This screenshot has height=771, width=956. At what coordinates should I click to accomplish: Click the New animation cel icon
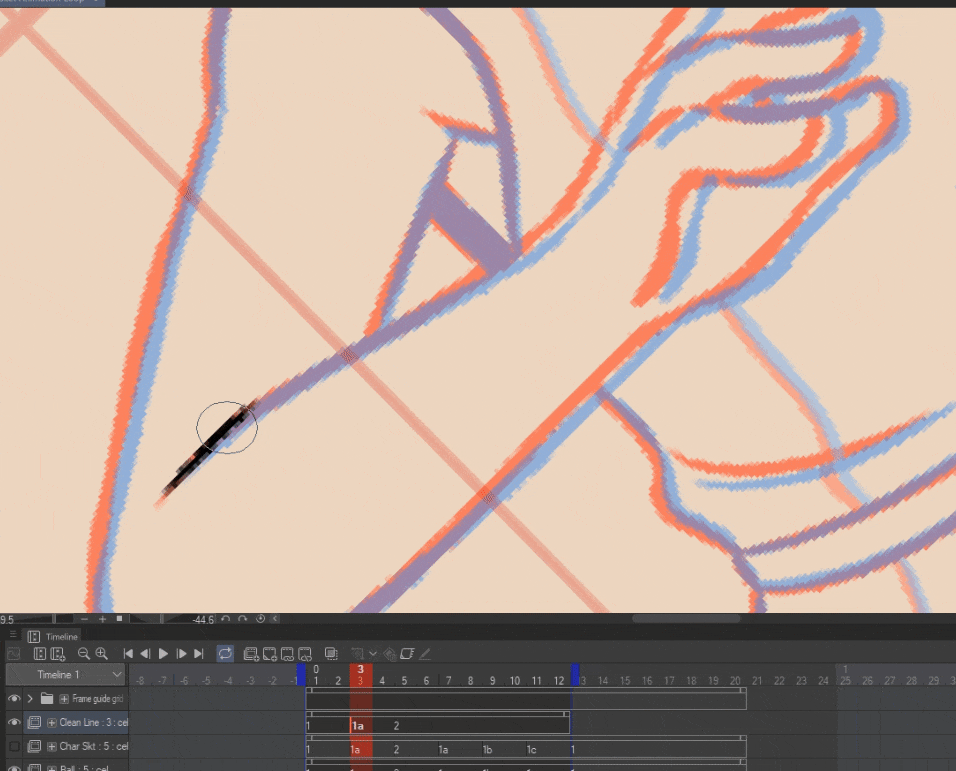(x=251, y=654)
